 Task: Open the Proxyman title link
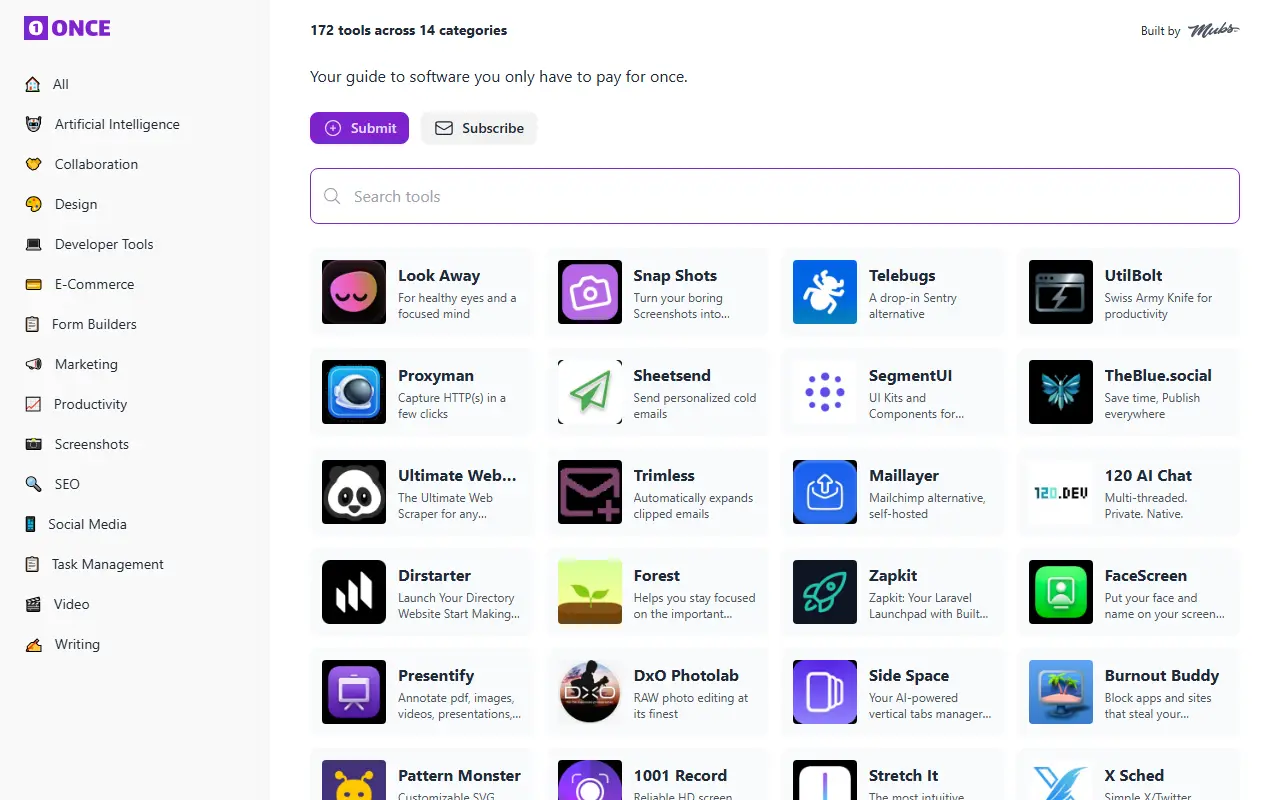coord(436,376)
